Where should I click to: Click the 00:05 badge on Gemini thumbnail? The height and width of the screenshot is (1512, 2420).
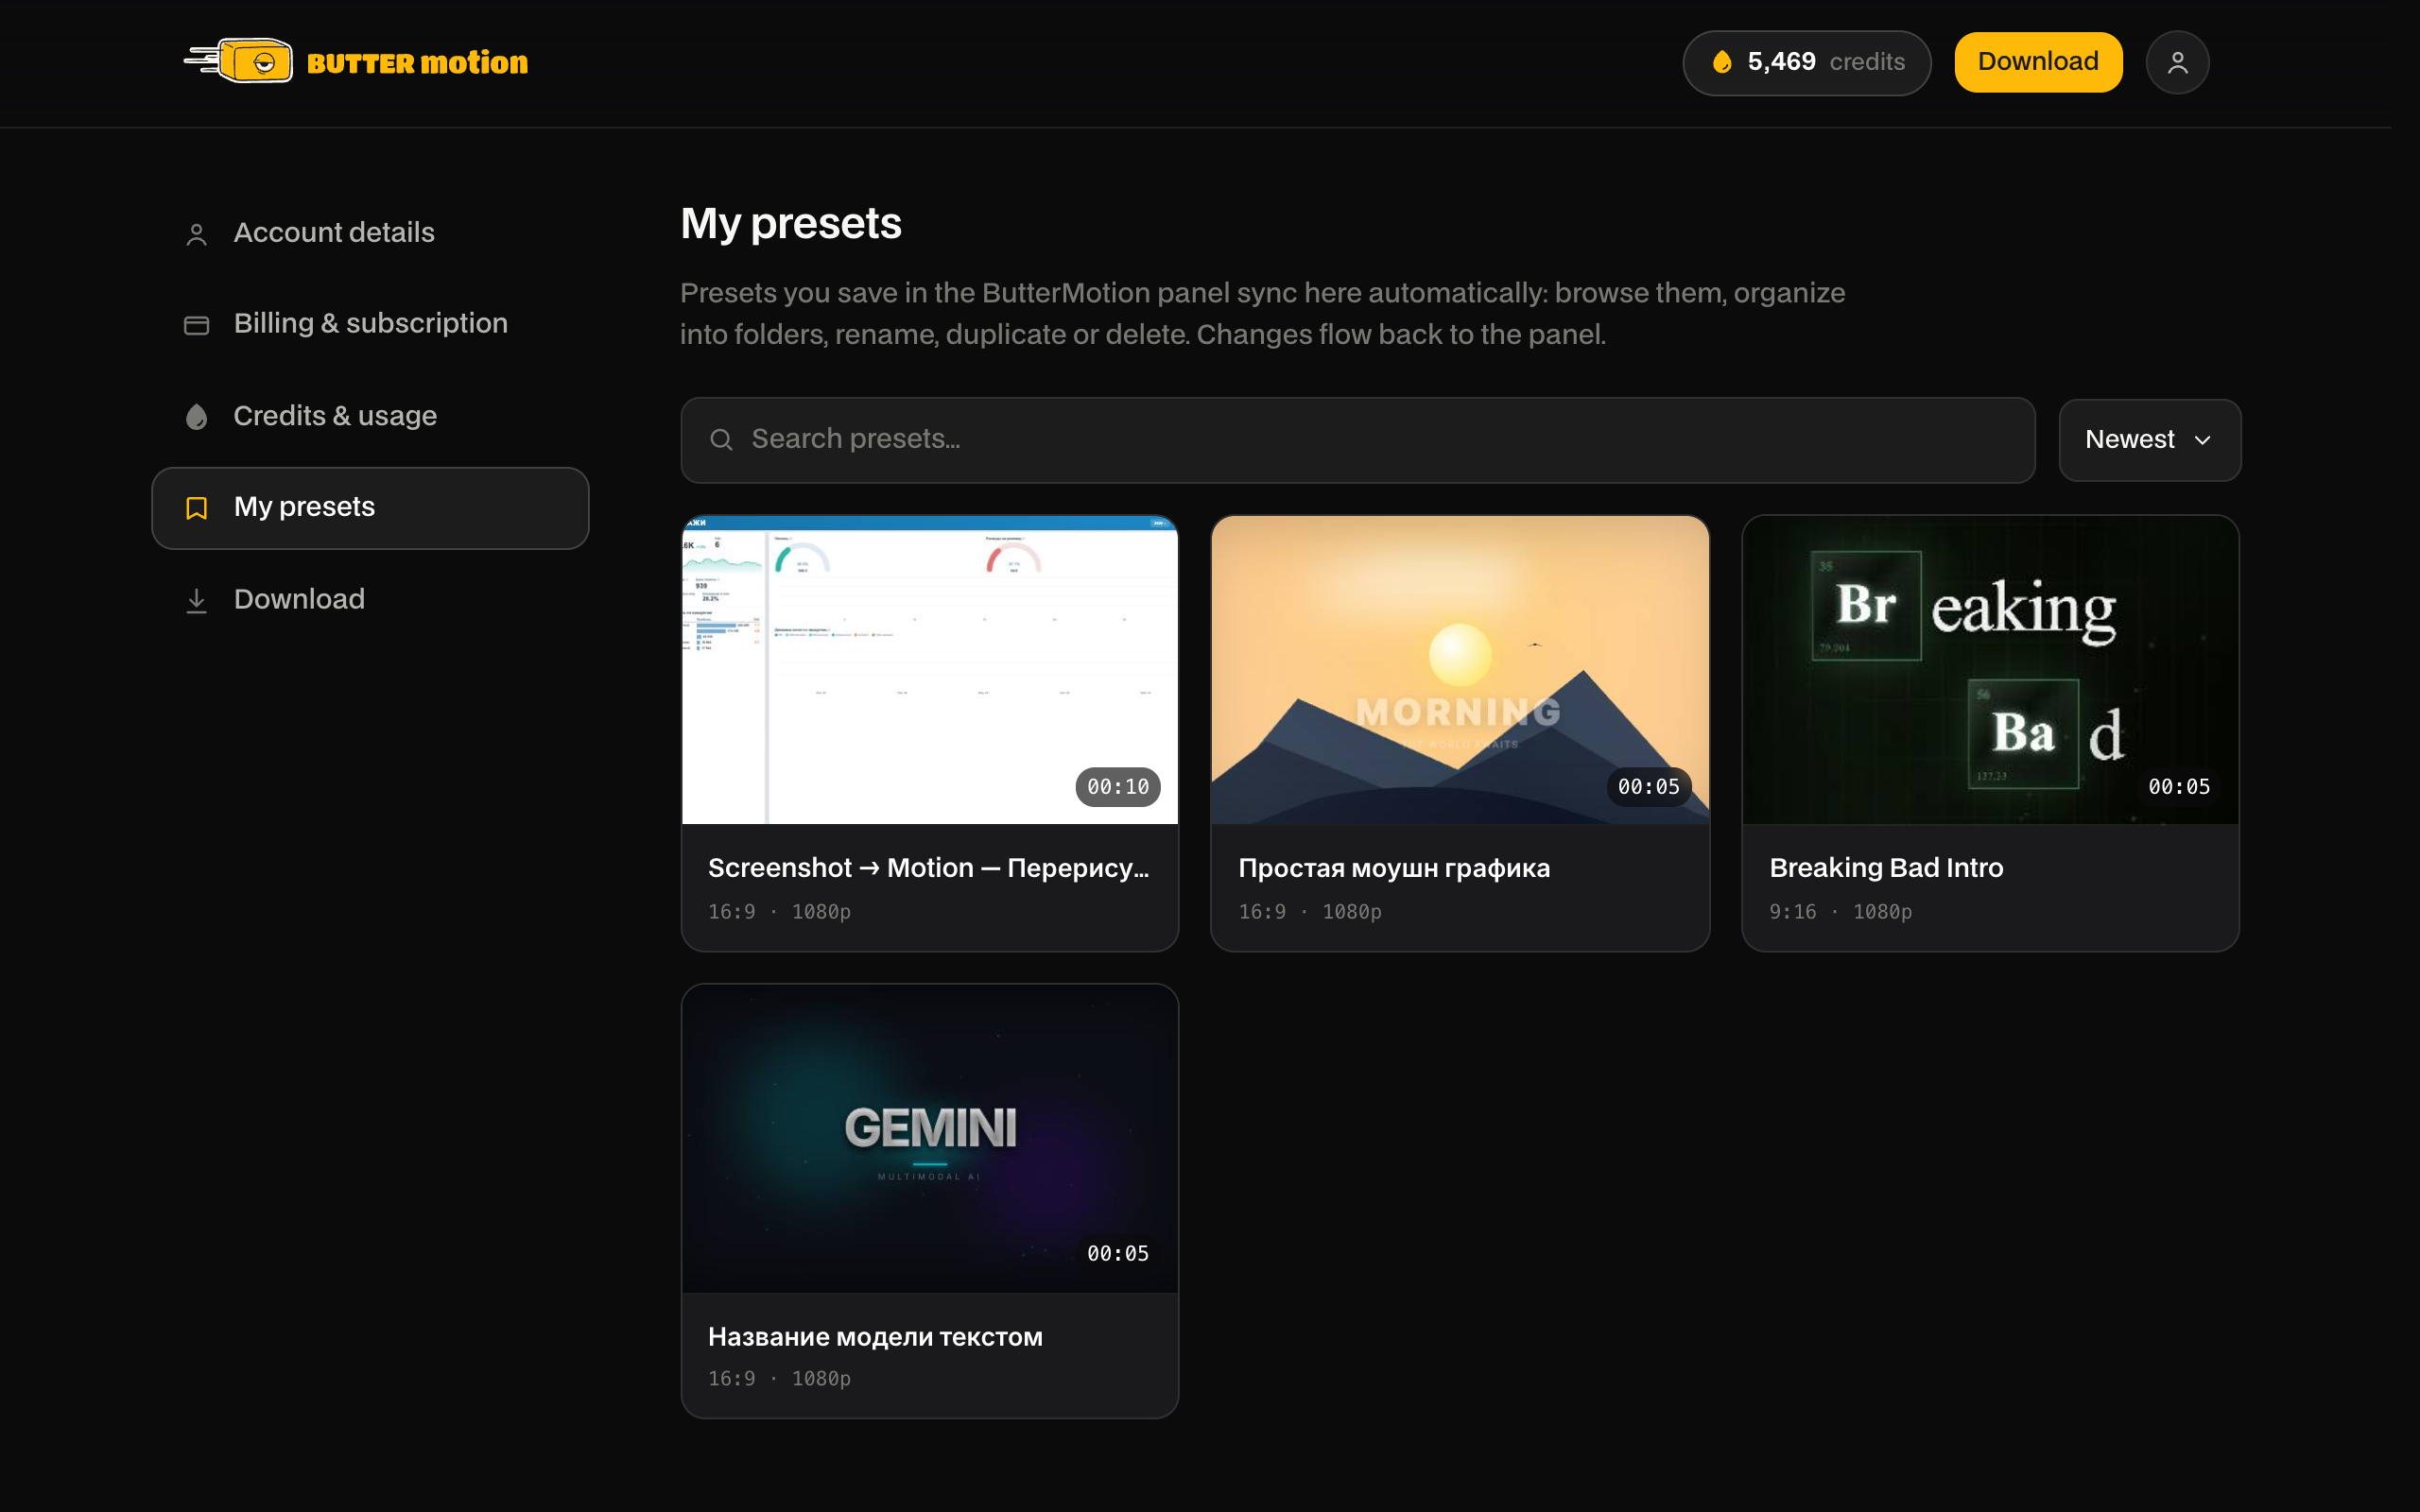[1118, 1254]
